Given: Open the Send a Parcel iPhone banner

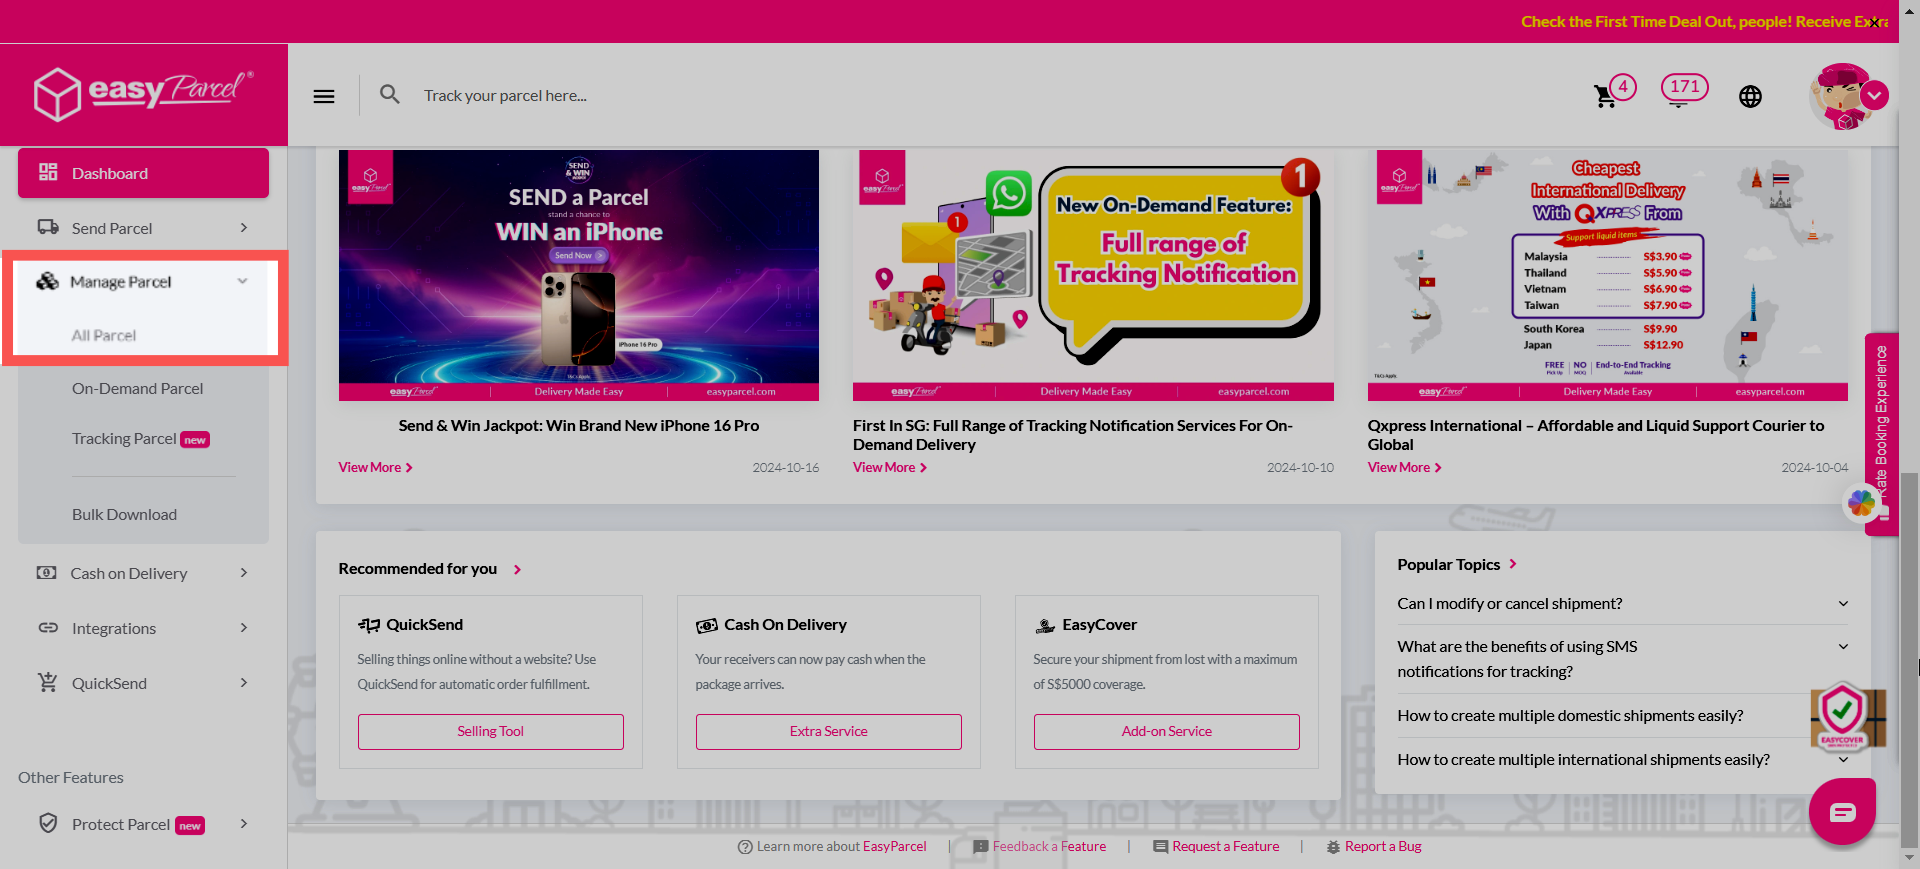Looking at the screenshot, I should (x=579, y=275).
